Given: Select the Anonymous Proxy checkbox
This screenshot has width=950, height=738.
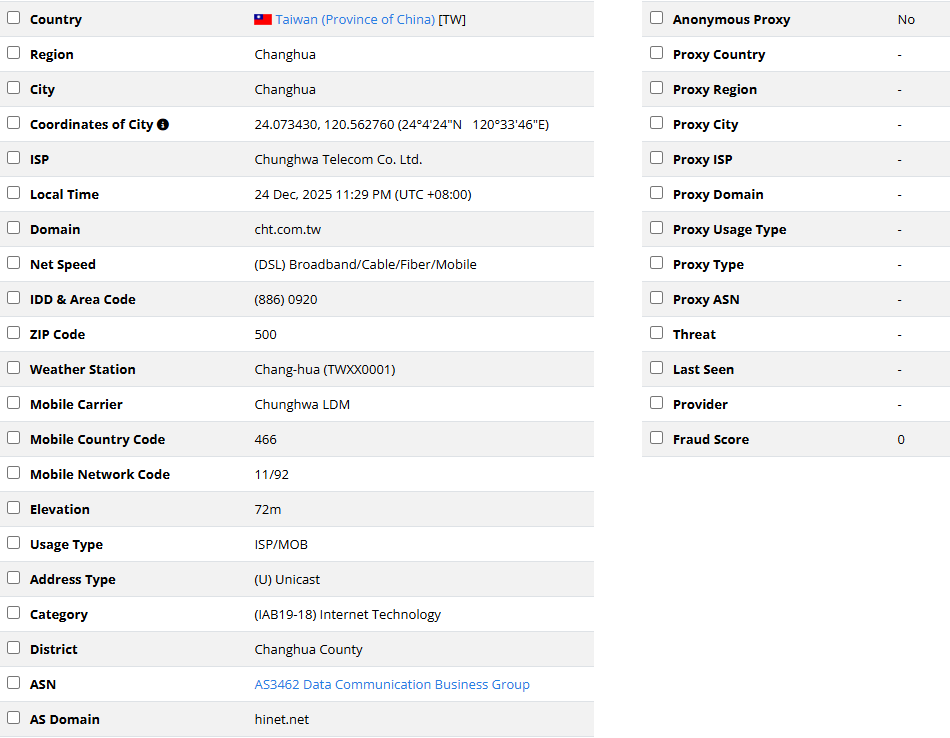Looking at the screenshot, I should (x=656, y=18).
